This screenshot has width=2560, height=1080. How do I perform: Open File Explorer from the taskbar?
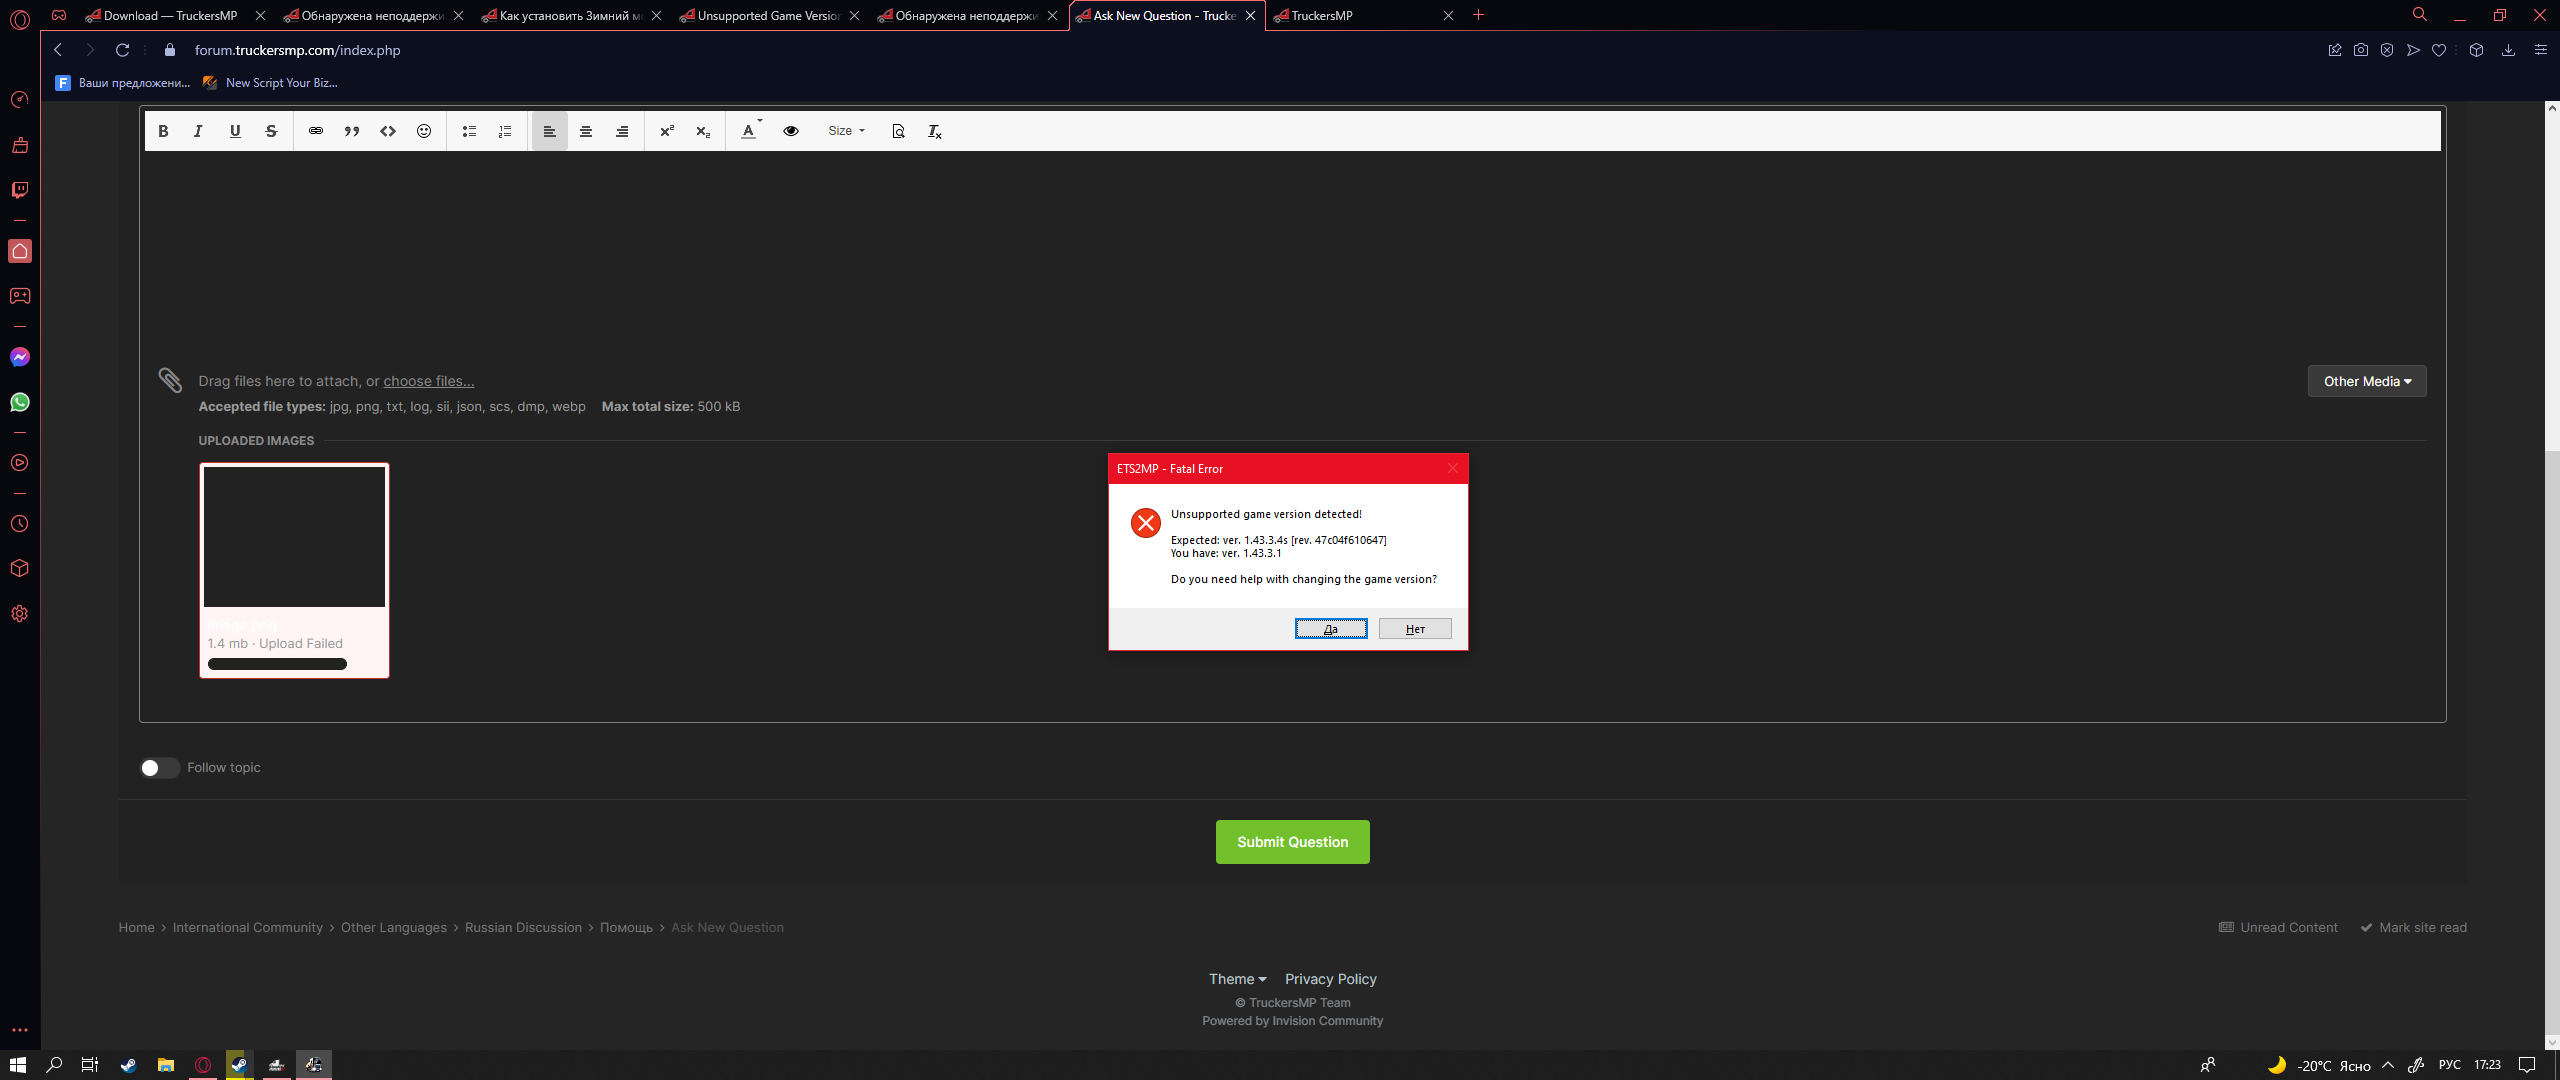(x=166, y=1065)
